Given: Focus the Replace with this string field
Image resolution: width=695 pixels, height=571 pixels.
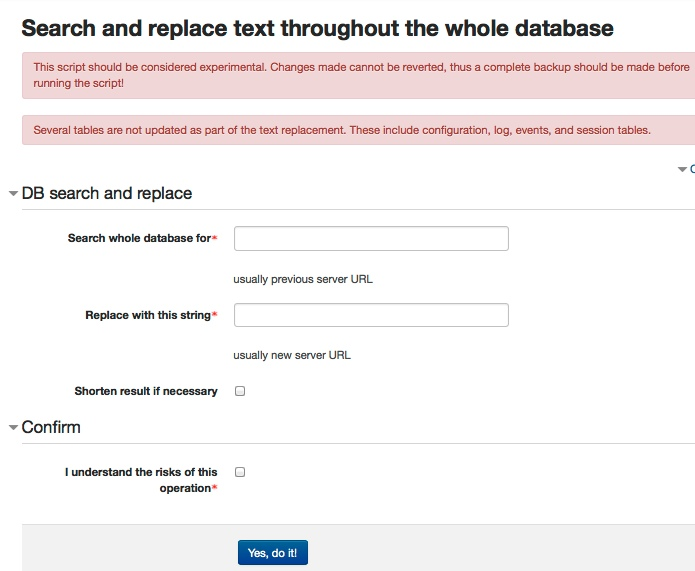Looking at the screenshot, I should pos(371,315).
